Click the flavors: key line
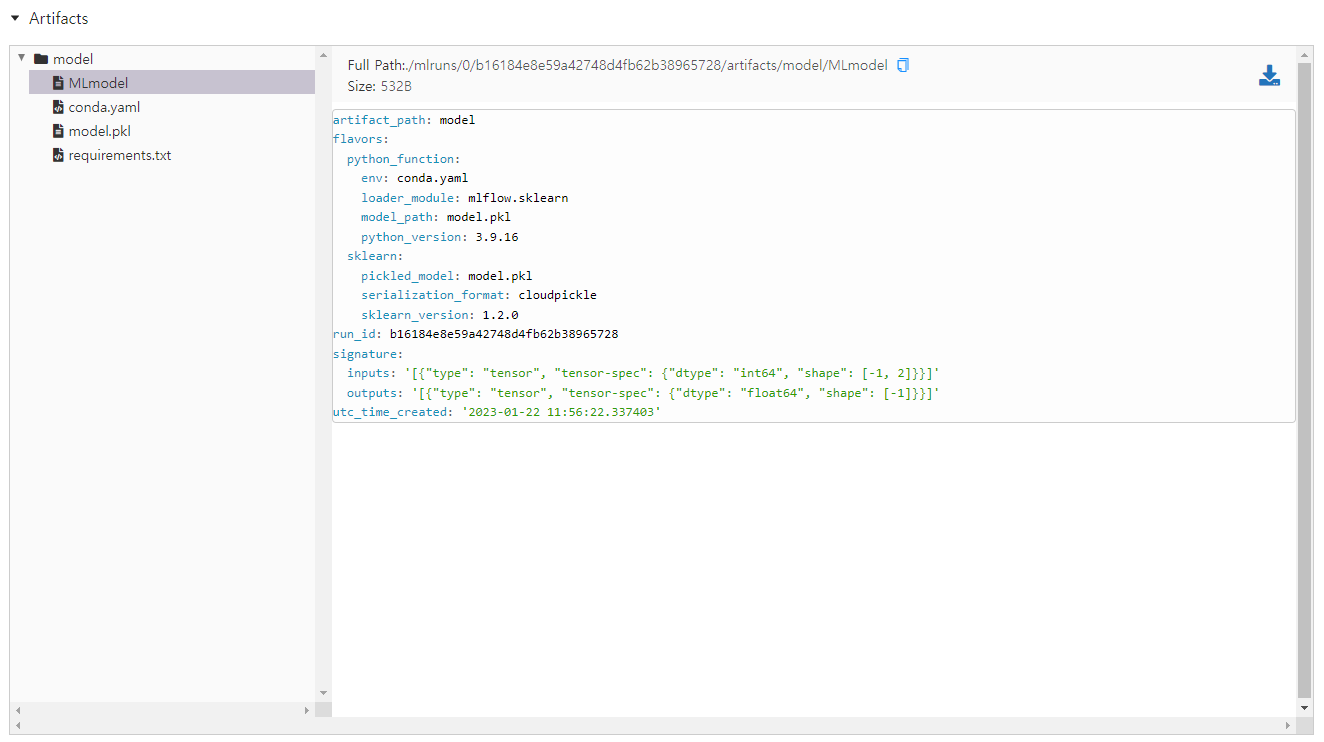1324x742 pixels. (361, 139)
